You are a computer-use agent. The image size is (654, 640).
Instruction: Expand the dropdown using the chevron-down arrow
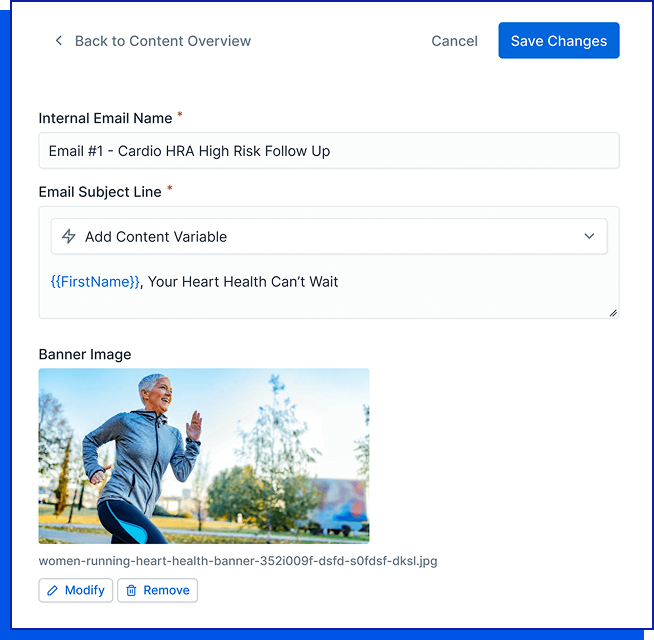589,237
